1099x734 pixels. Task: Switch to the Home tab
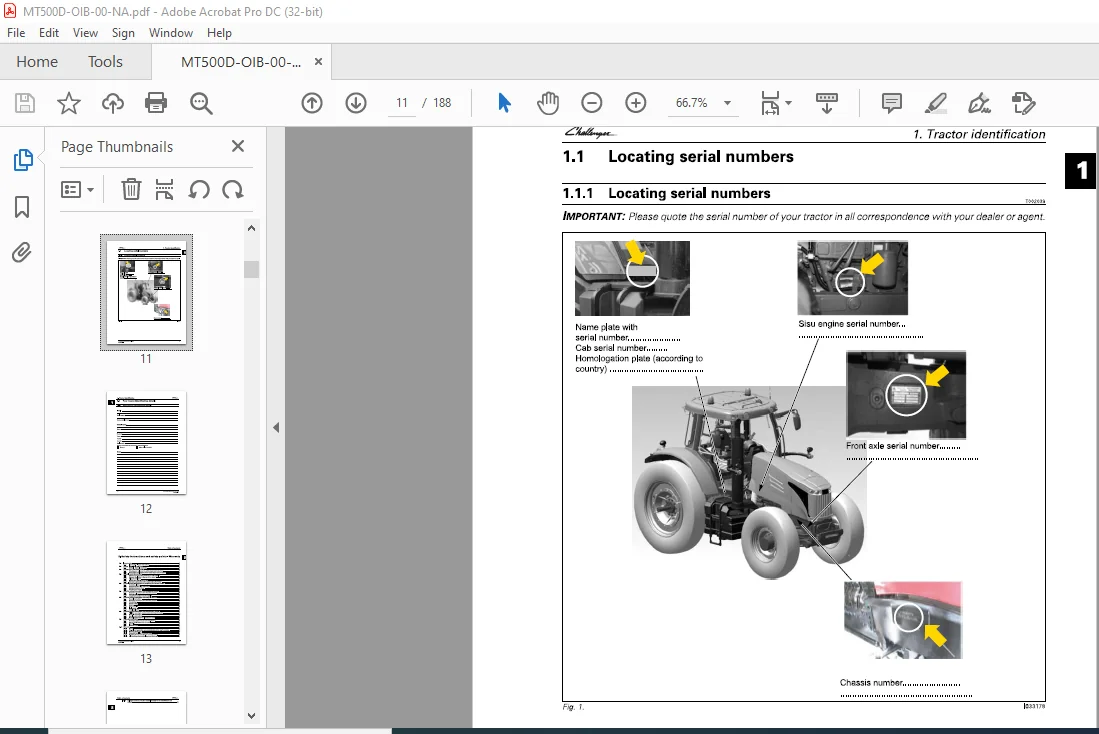tap(37, 62)
